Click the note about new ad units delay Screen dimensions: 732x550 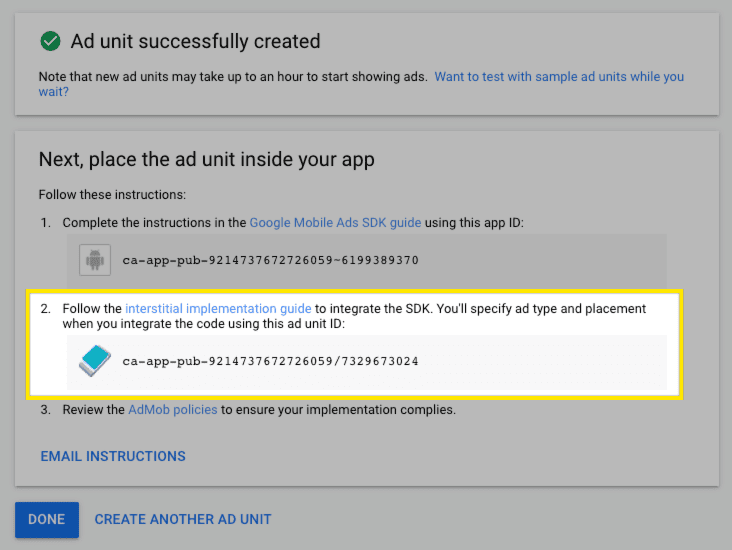(x=232, y=77)
